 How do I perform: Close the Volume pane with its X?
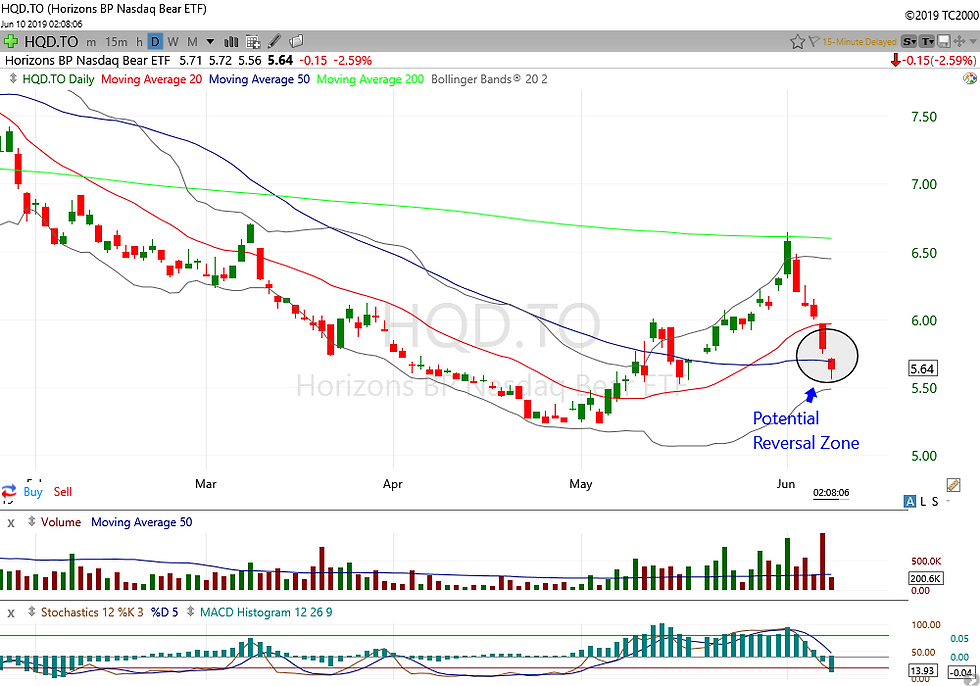click(11, 522)
